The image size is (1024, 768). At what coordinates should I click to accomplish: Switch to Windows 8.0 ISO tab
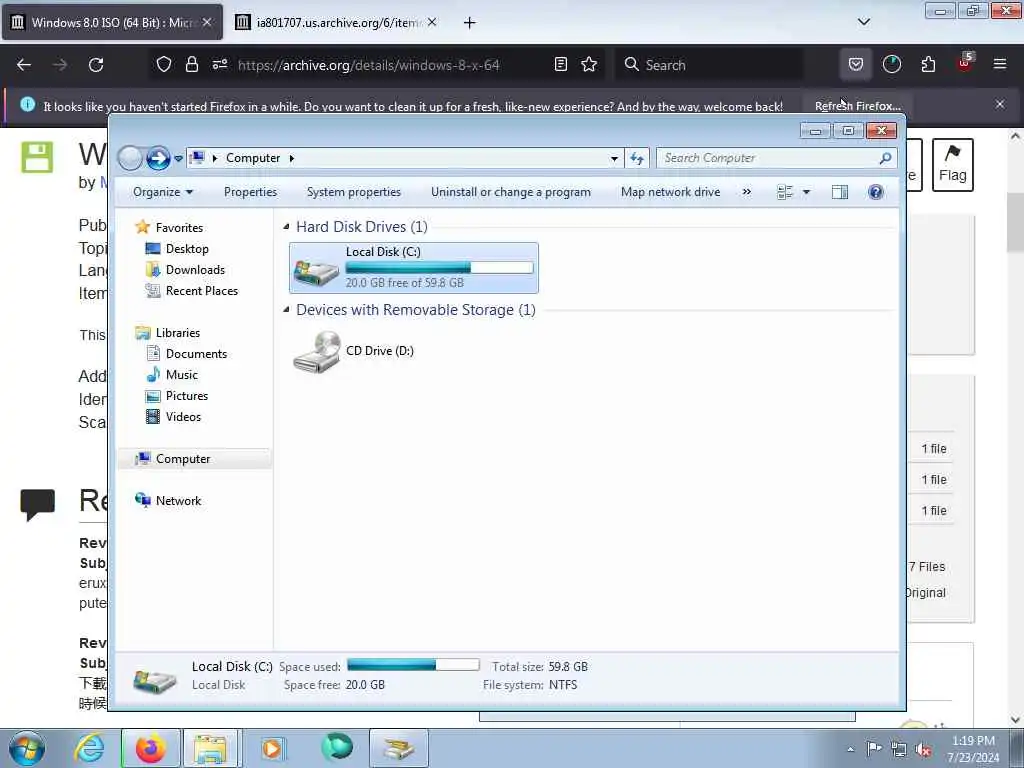[112, 22]
